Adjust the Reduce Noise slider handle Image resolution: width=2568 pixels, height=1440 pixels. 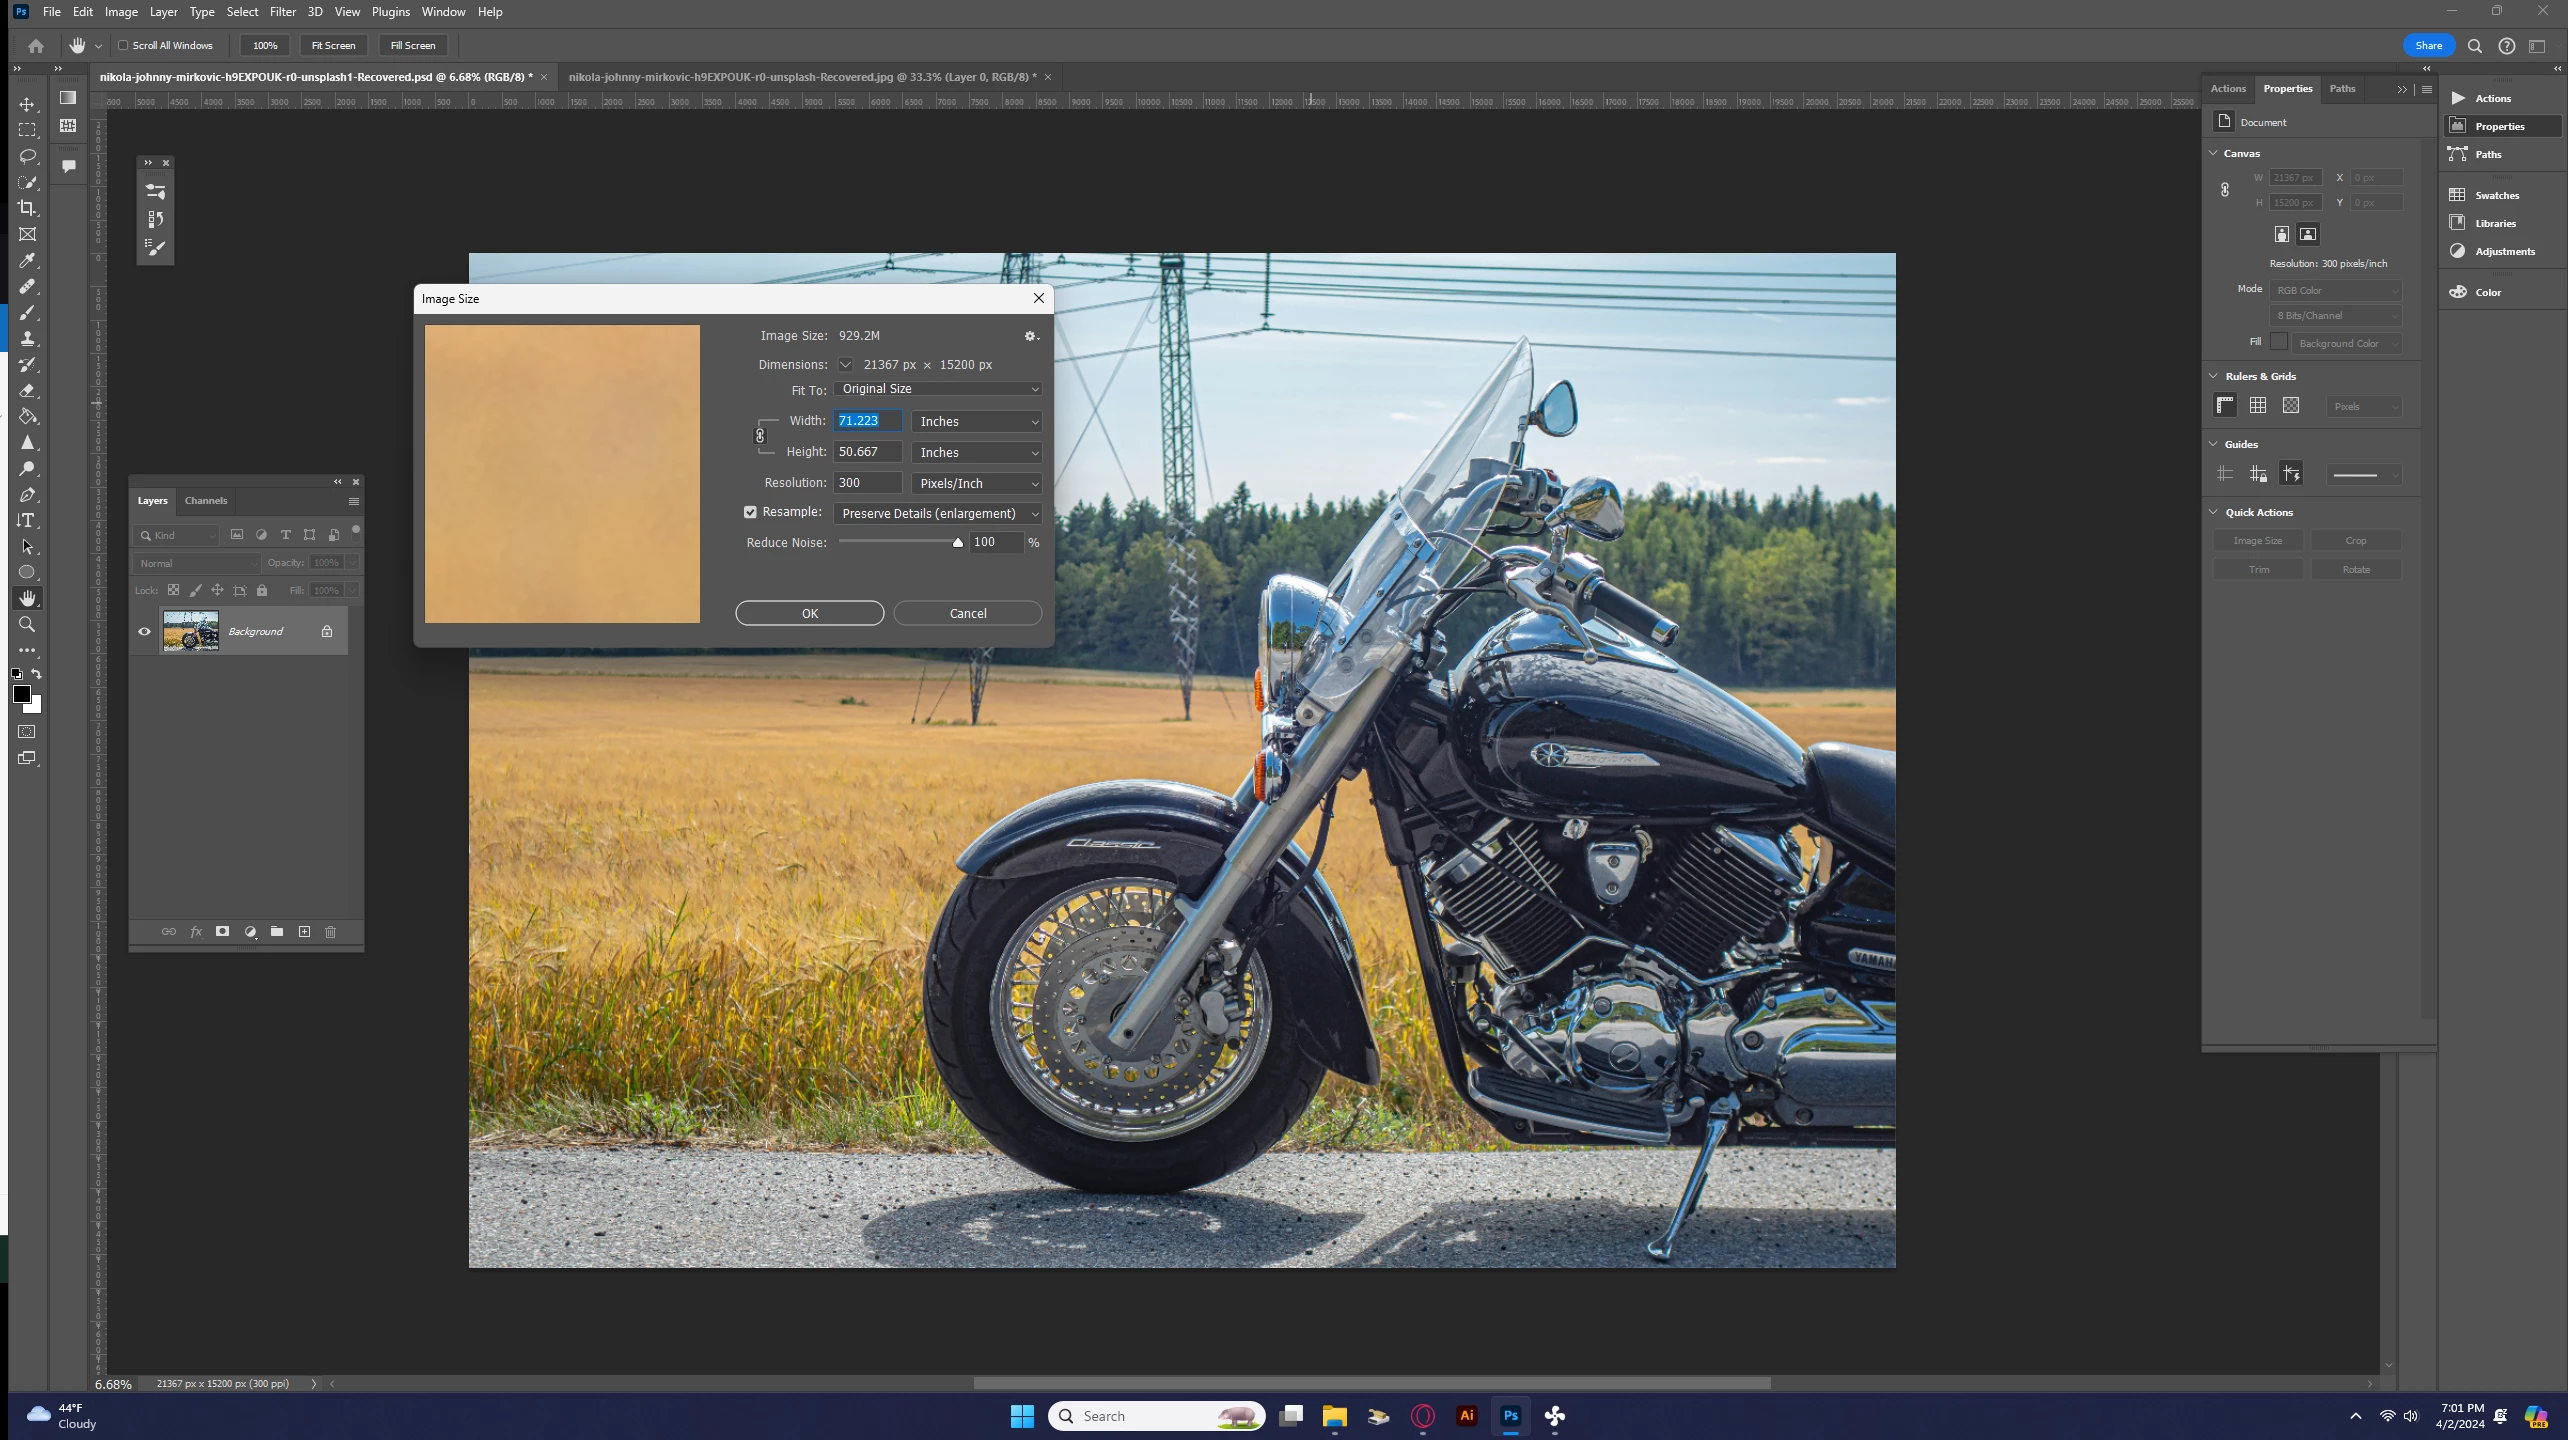(957, 543)
